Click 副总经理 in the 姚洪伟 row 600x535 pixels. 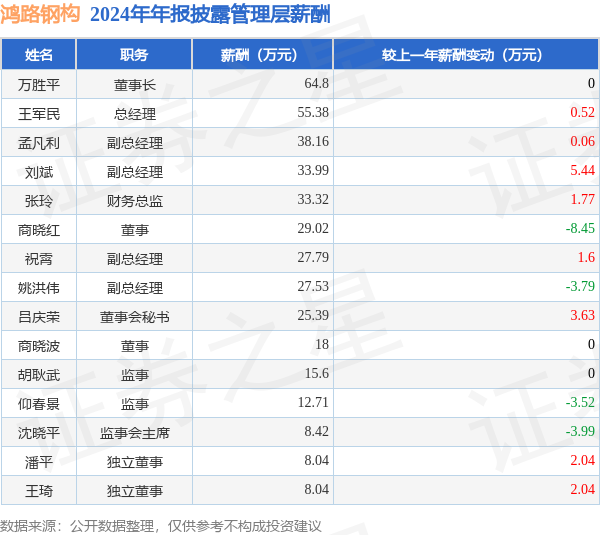[135, 288]
